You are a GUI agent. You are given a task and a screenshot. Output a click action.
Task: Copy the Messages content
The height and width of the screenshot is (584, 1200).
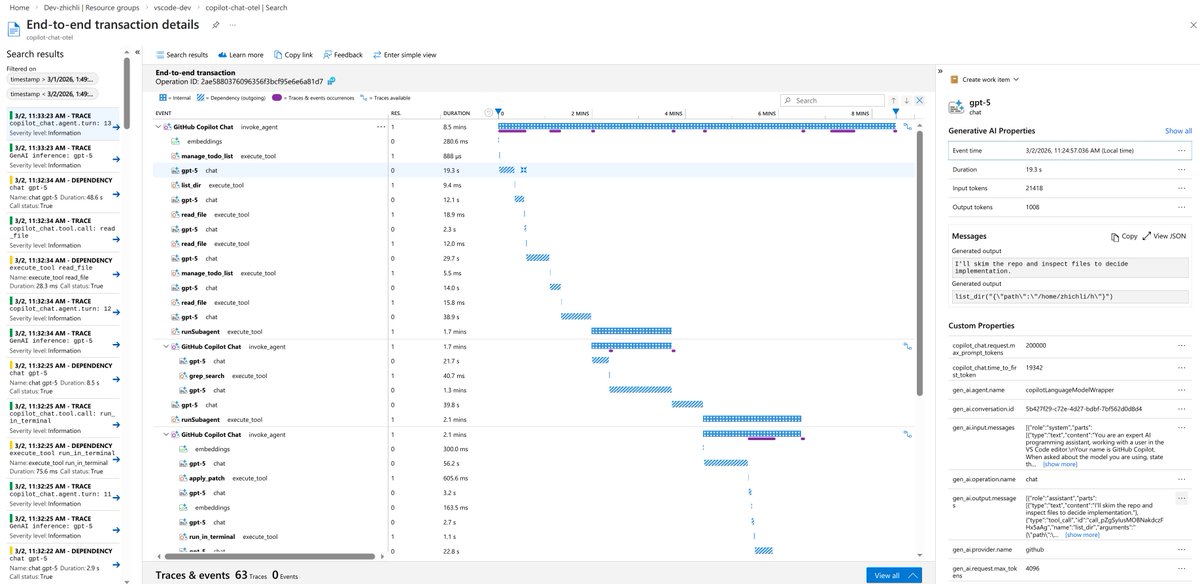[1124, 237]
